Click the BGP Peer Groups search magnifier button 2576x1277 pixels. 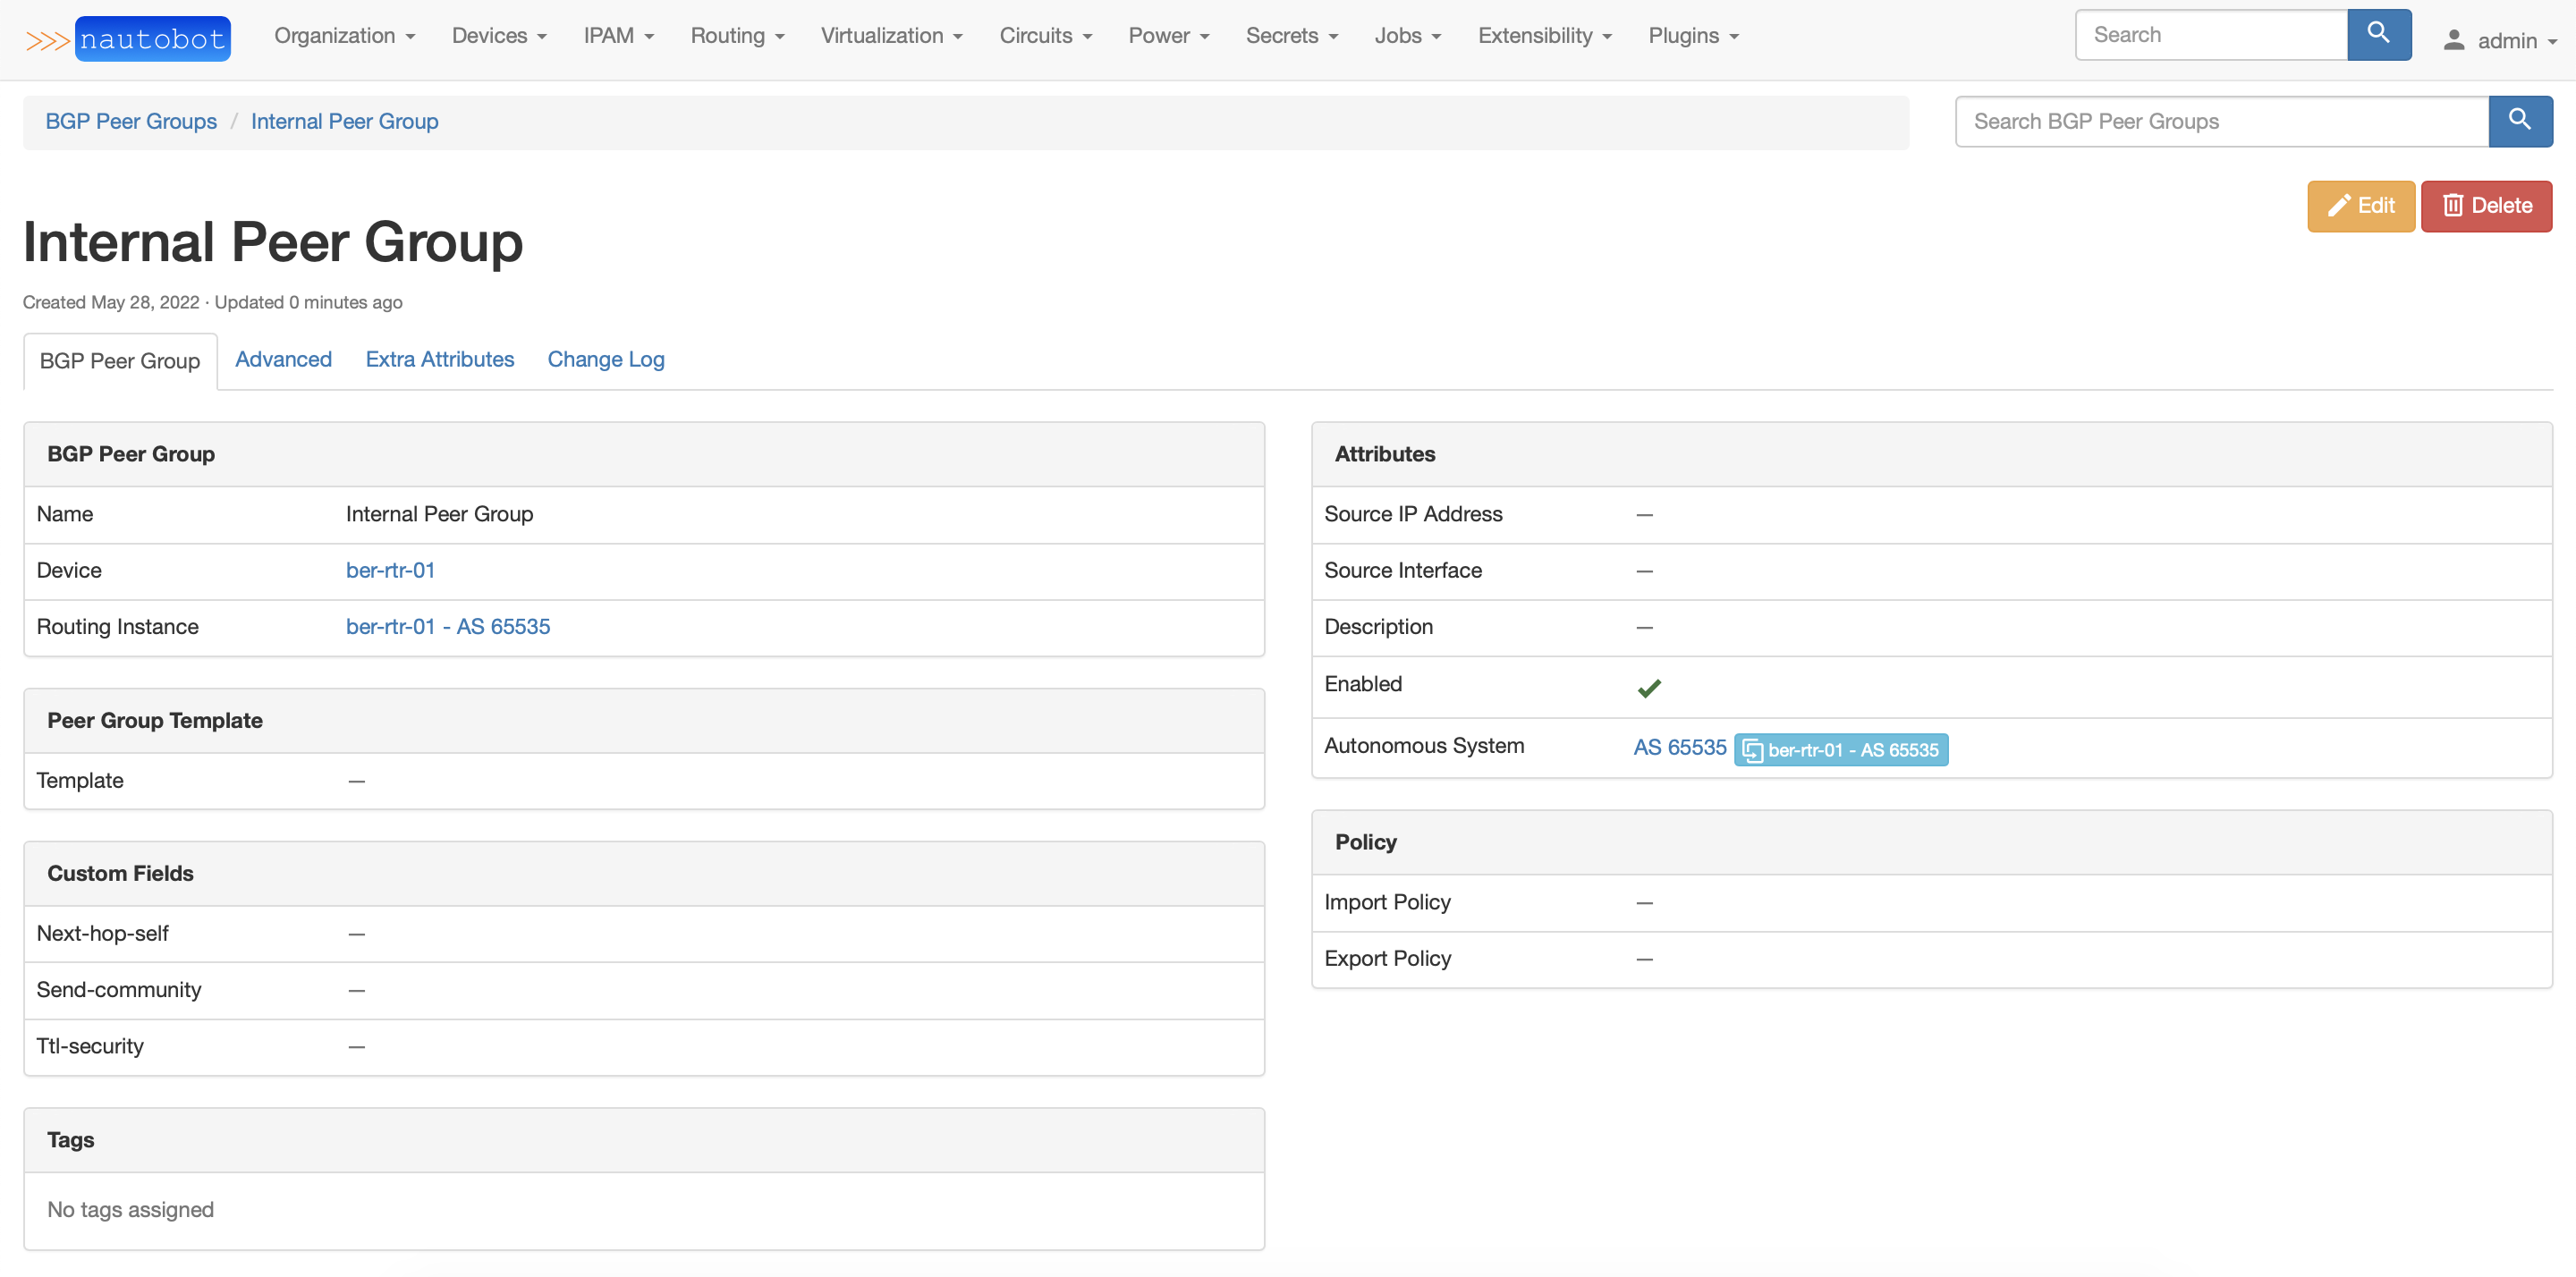(2519, 121)
